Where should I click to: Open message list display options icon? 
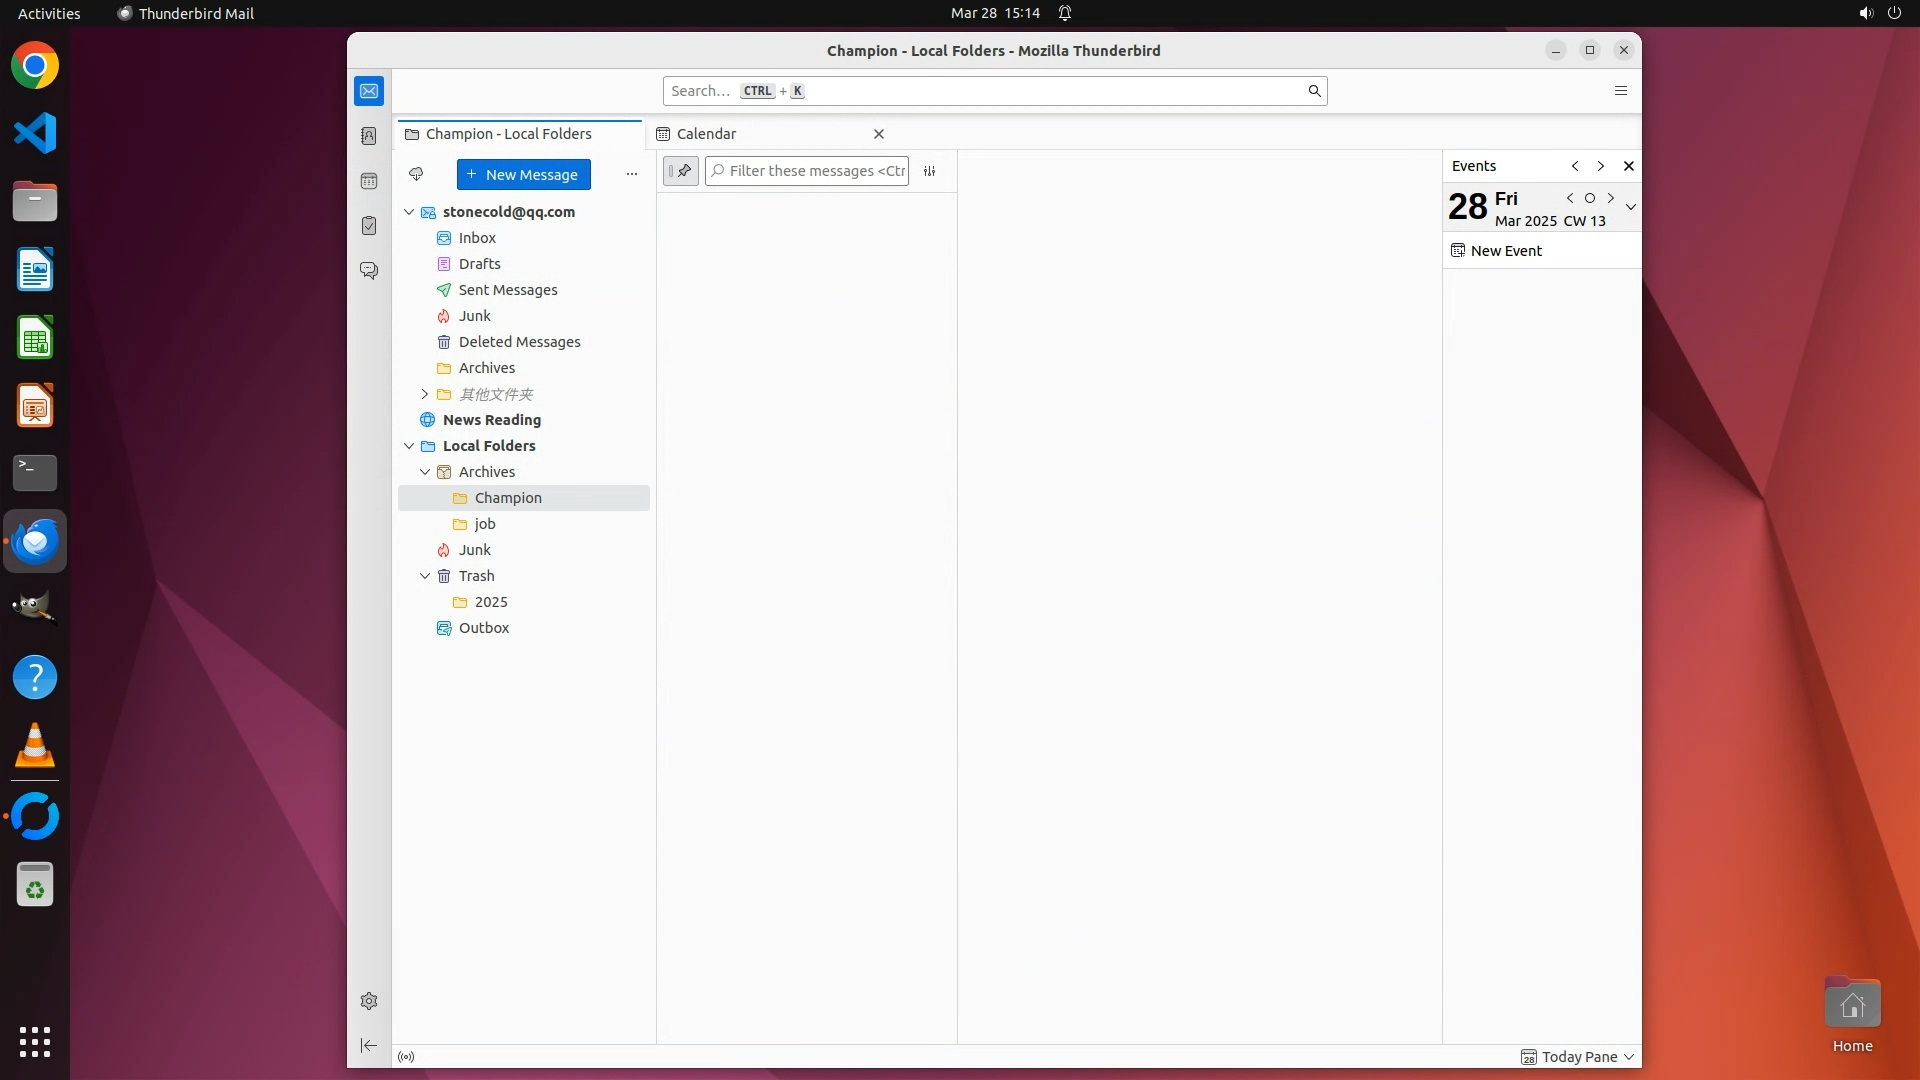(929, 171)
